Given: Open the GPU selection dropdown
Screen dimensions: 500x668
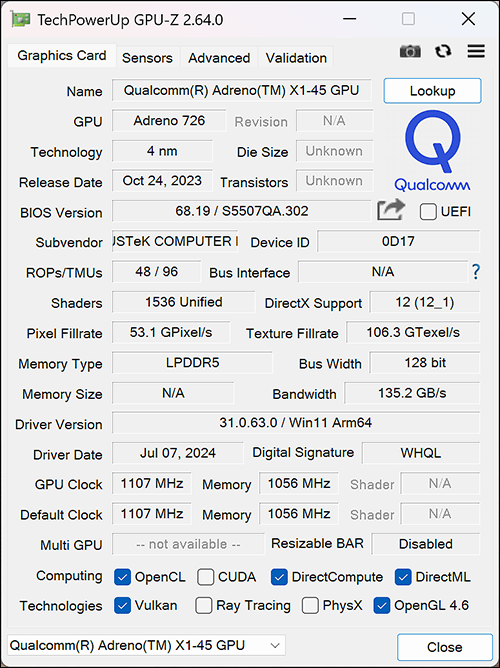Looking at the screenshot, I should 146,645.
